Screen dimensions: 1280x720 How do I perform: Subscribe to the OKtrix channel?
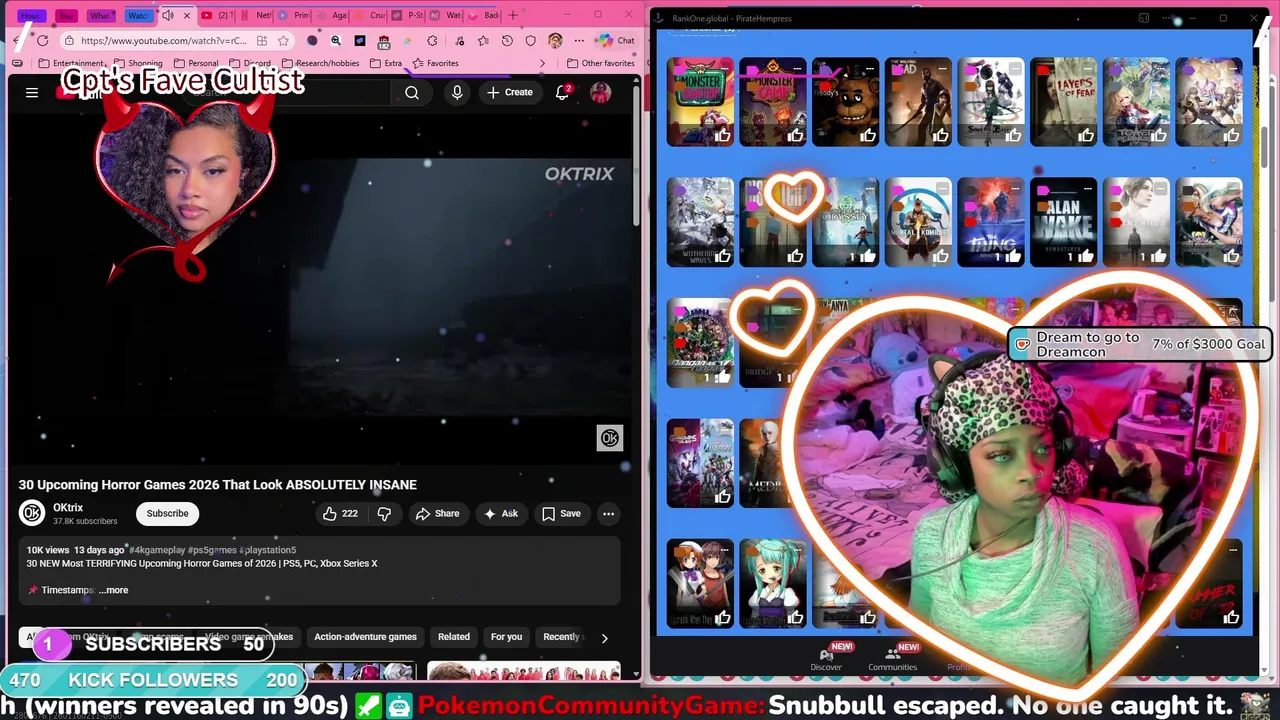click(x=167, y=513)
